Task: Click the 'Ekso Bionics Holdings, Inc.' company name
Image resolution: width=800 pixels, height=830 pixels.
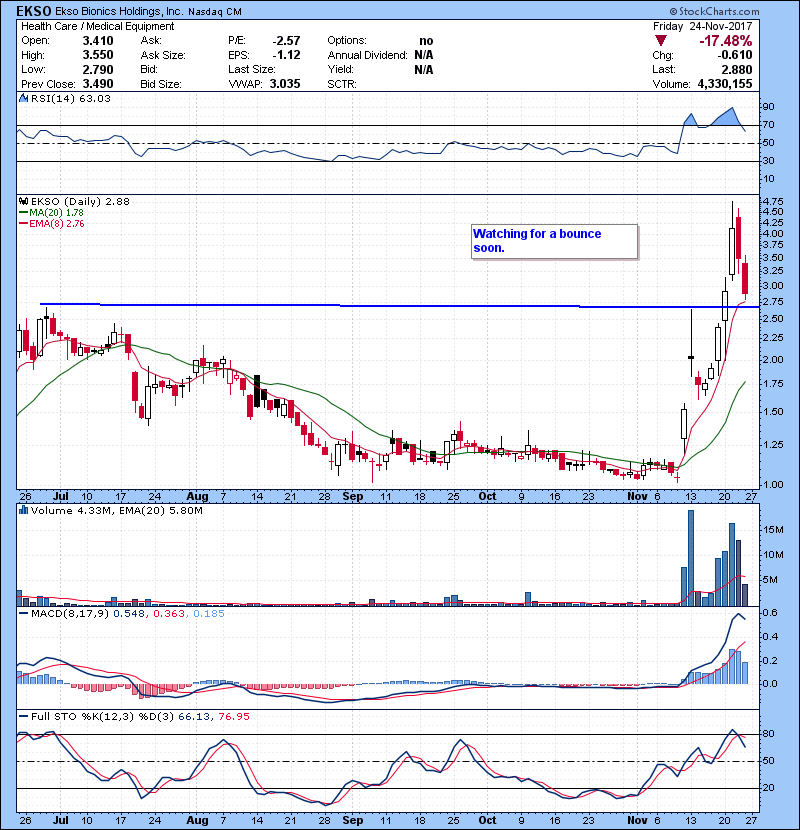Action: click(119, 11)
